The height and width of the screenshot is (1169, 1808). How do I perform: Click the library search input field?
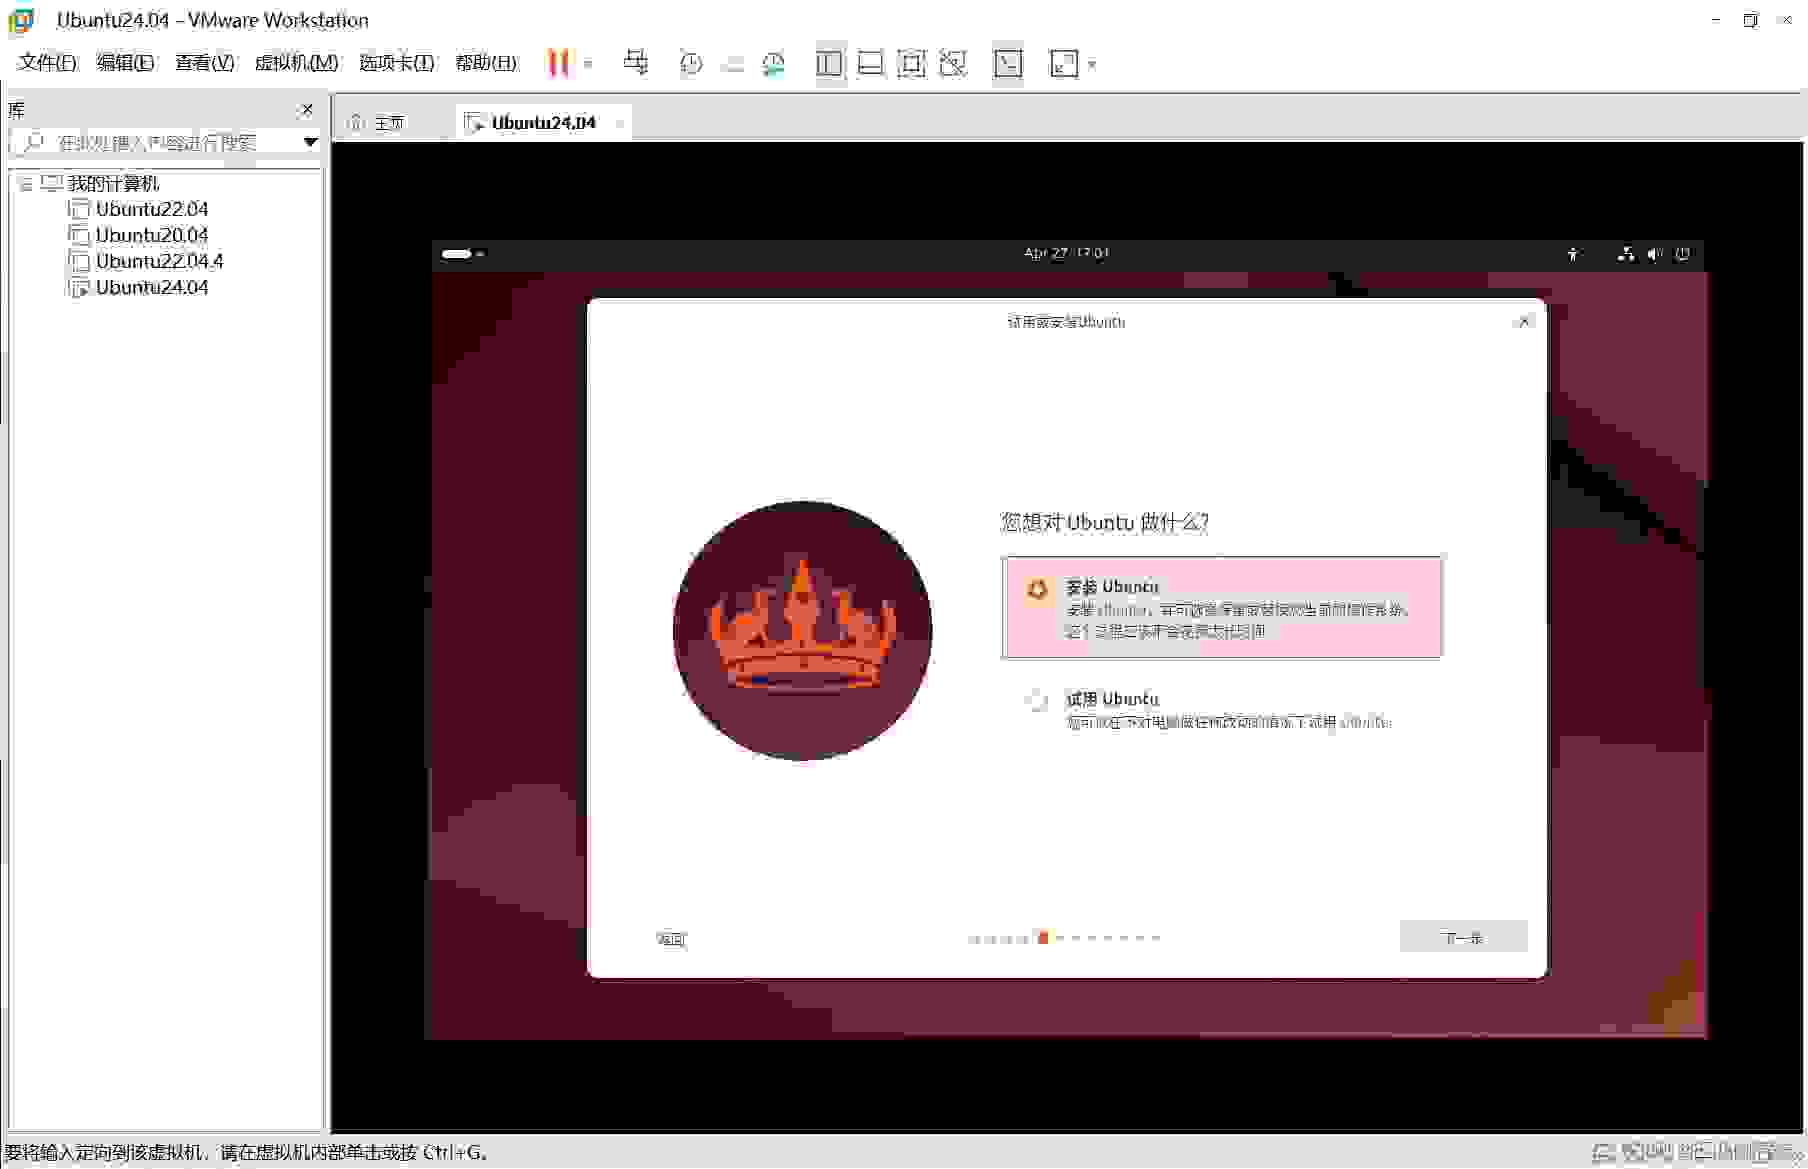[158, 142]
